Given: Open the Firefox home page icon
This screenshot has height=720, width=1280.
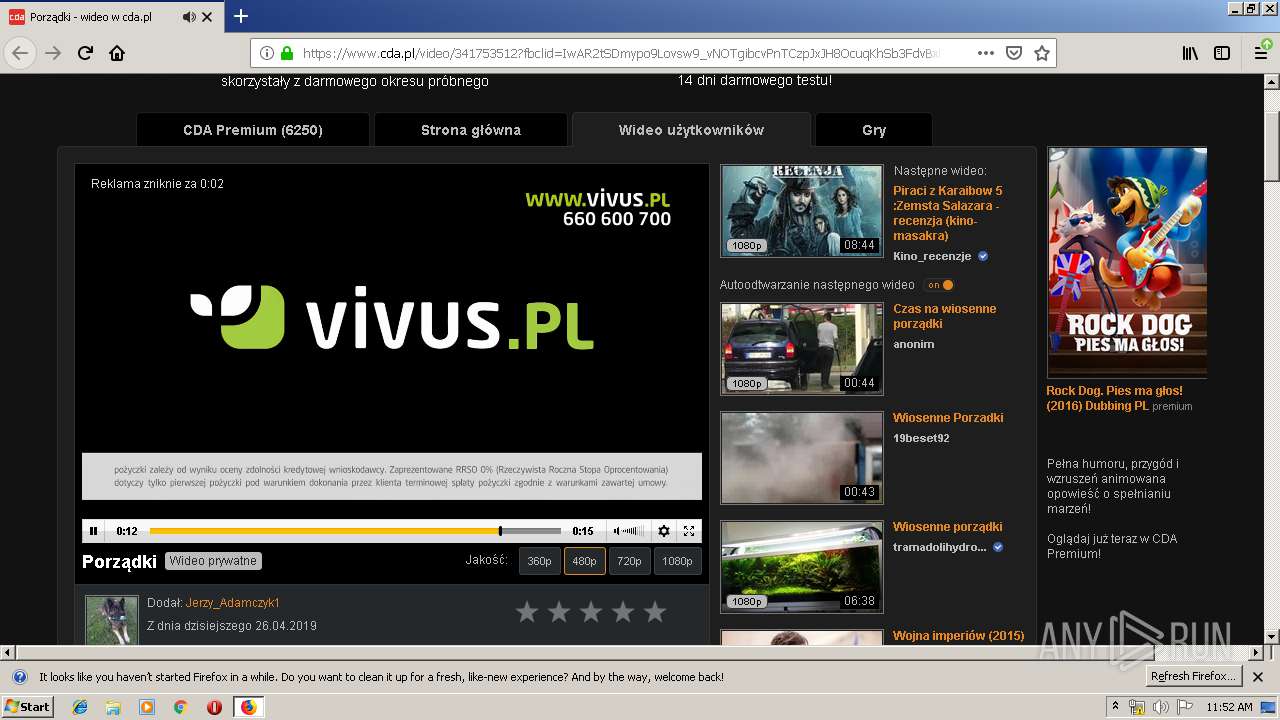Looking at the screenshot, I should 117,53.
